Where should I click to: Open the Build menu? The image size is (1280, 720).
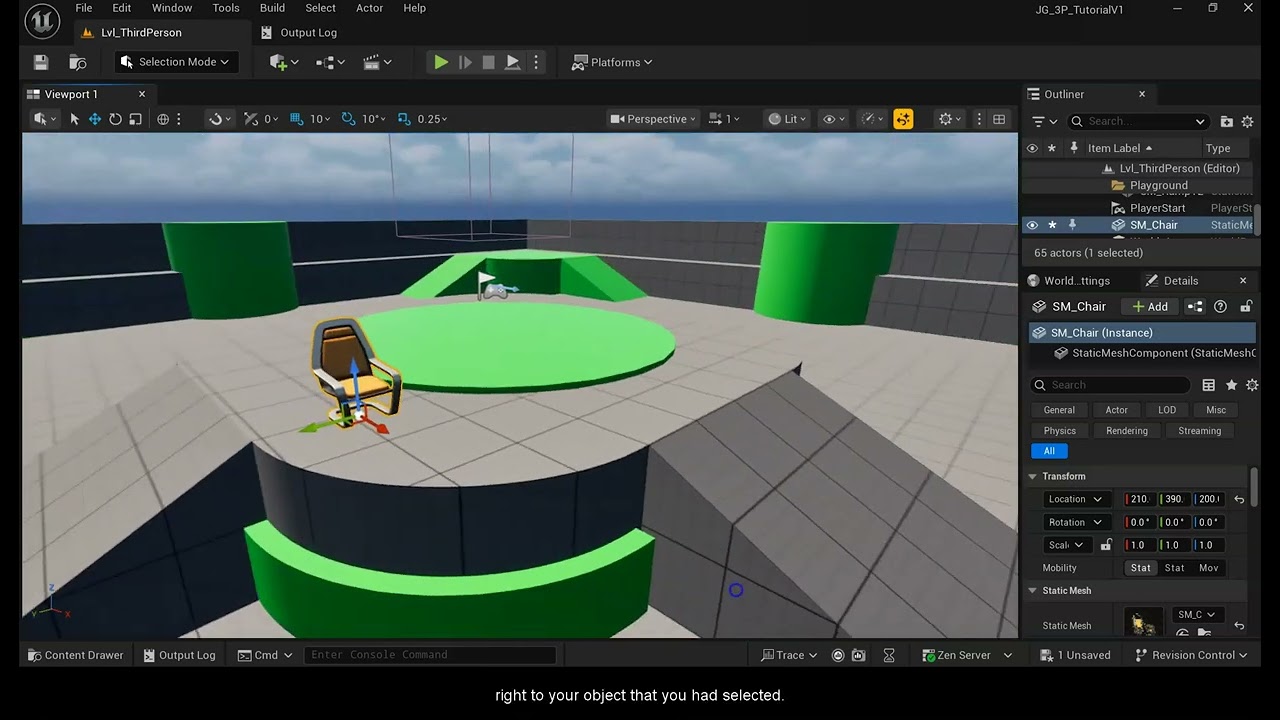click(x=272, y=8)
